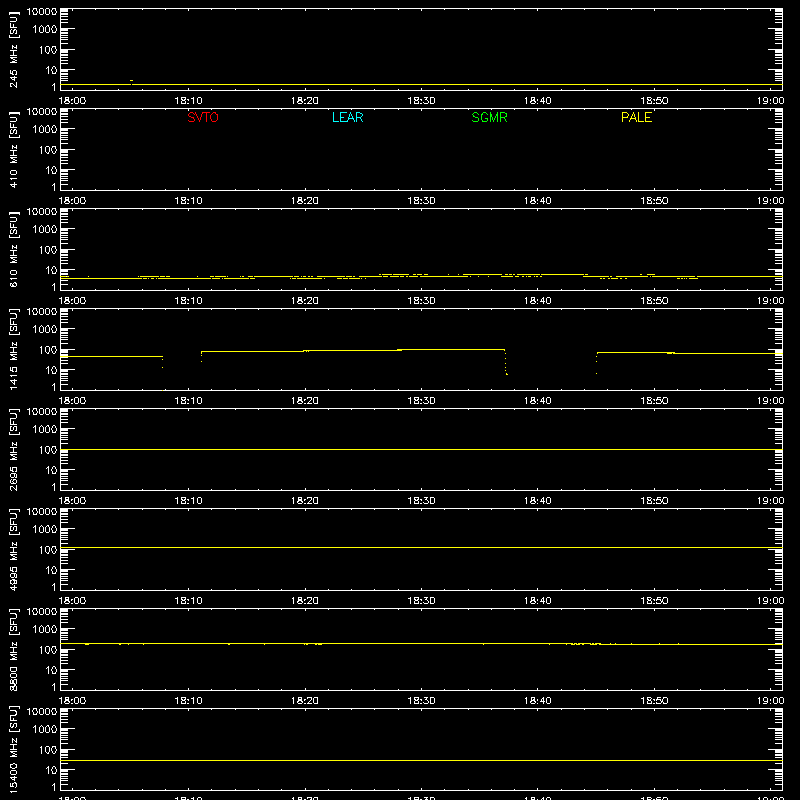Click the 18:50 tick under 2695 MHz panel
800x800 pixels.
[654, 501]
